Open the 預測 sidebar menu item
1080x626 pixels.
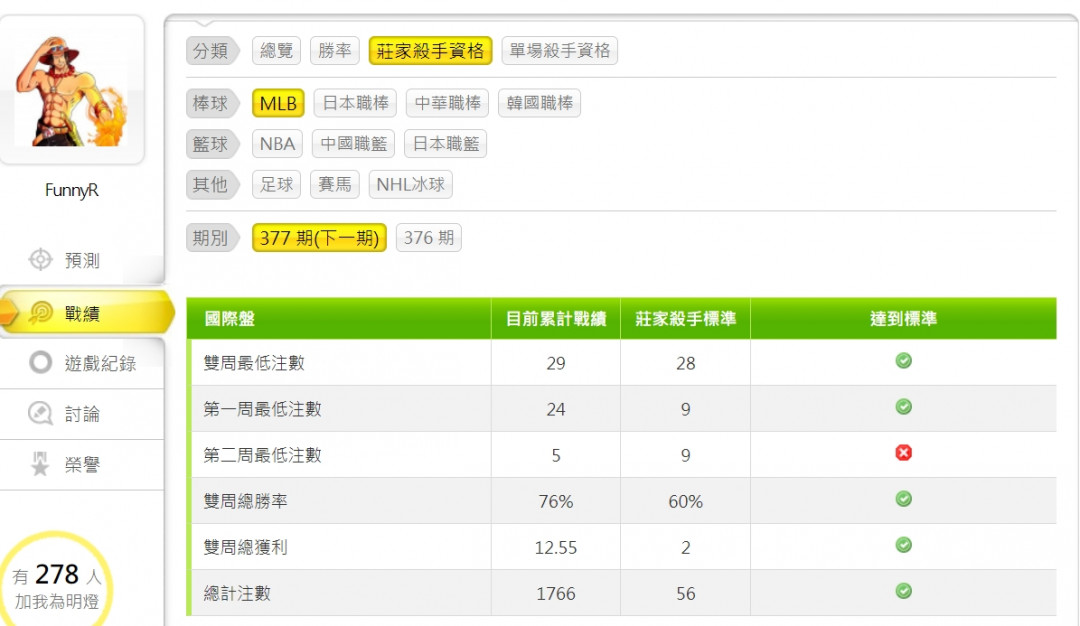click(82, 260)
